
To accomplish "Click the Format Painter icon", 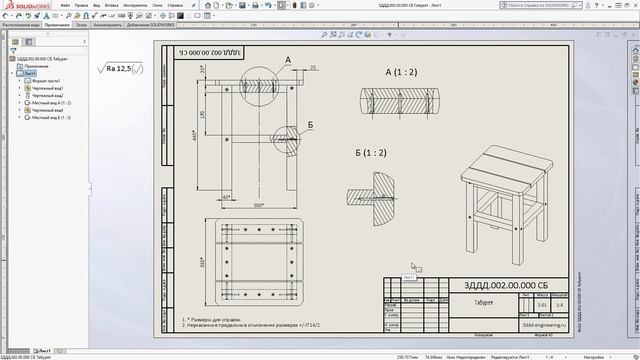I will [x=37, y=16].
